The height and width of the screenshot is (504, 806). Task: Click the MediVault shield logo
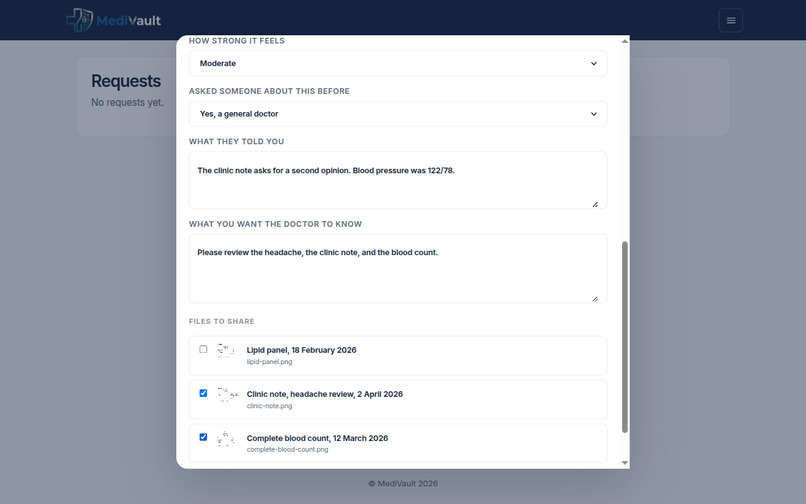click(80, 20)
